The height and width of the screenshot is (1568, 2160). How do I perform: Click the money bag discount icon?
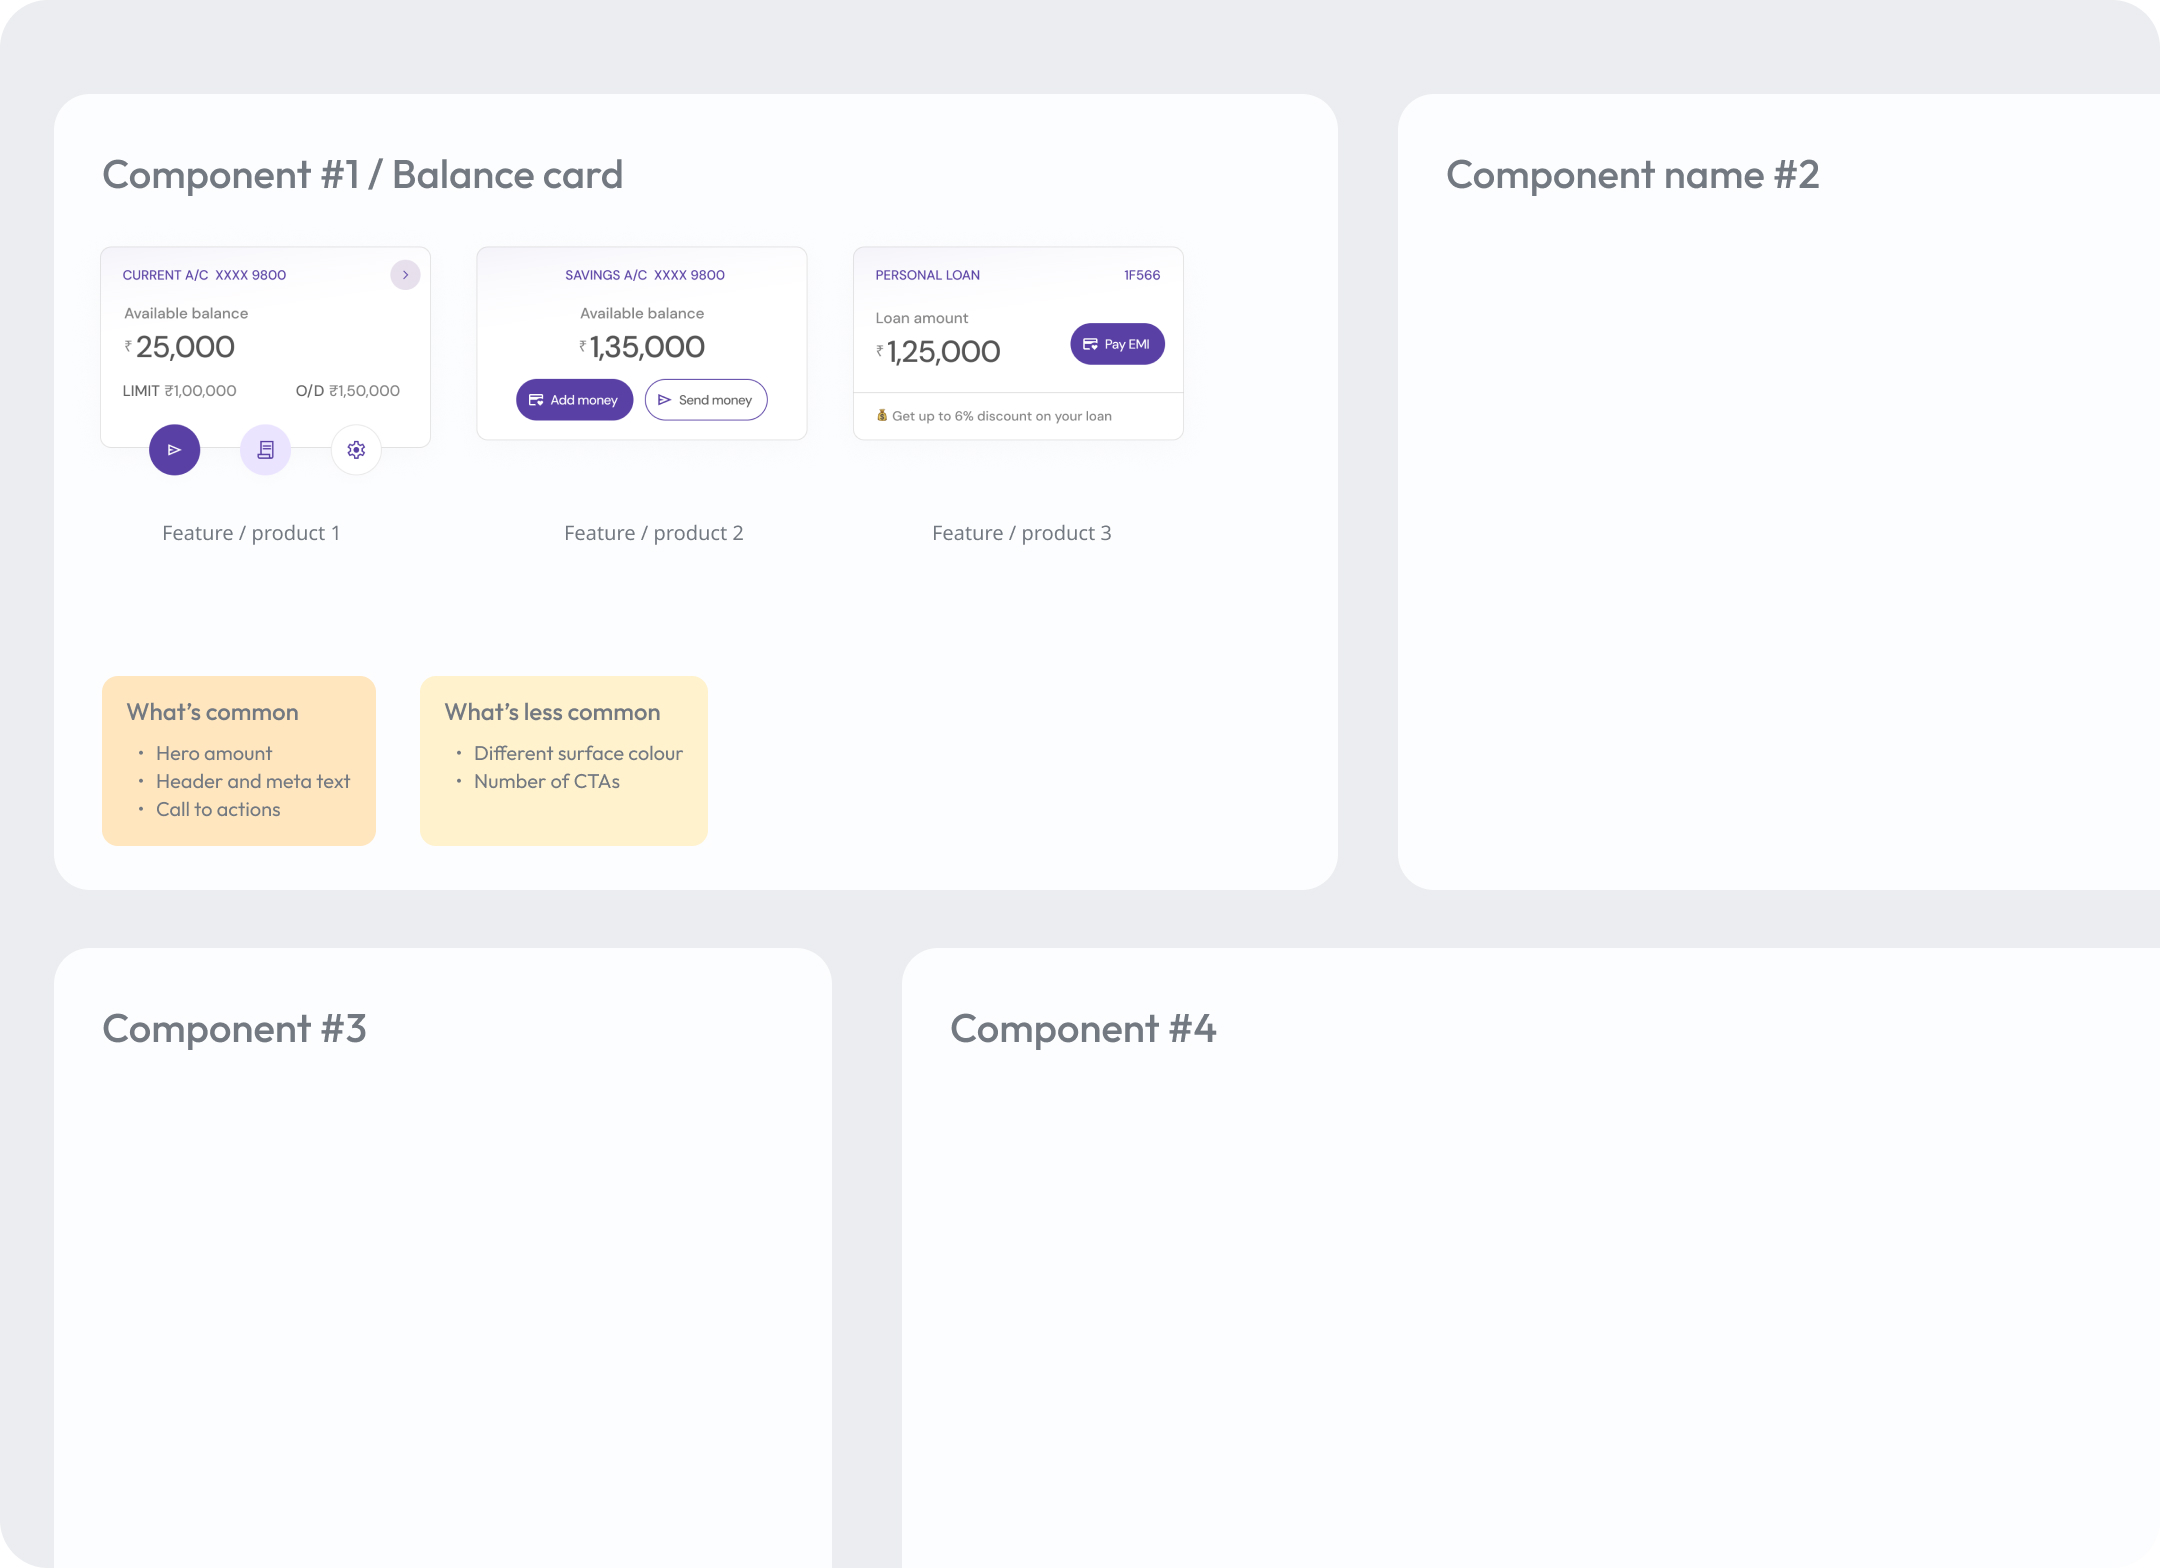click(x=882, y=415)
